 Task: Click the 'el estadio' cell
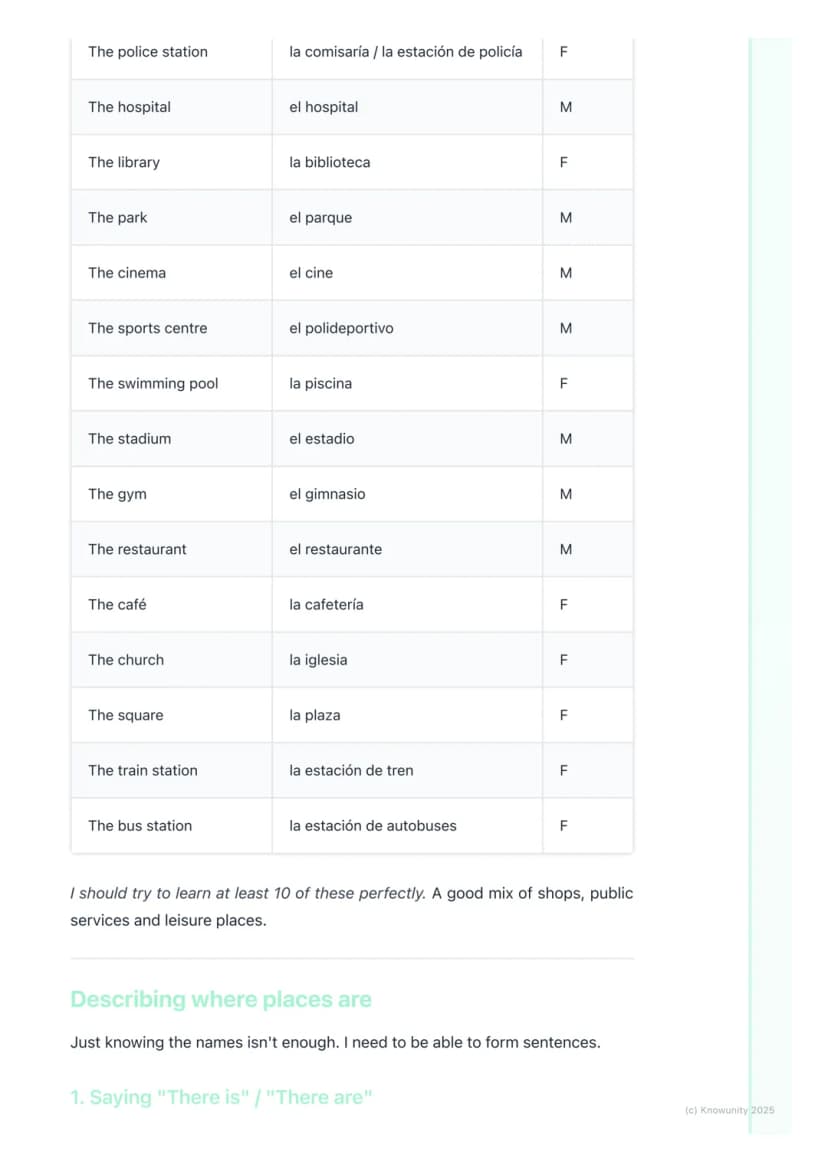click(407, 439)
